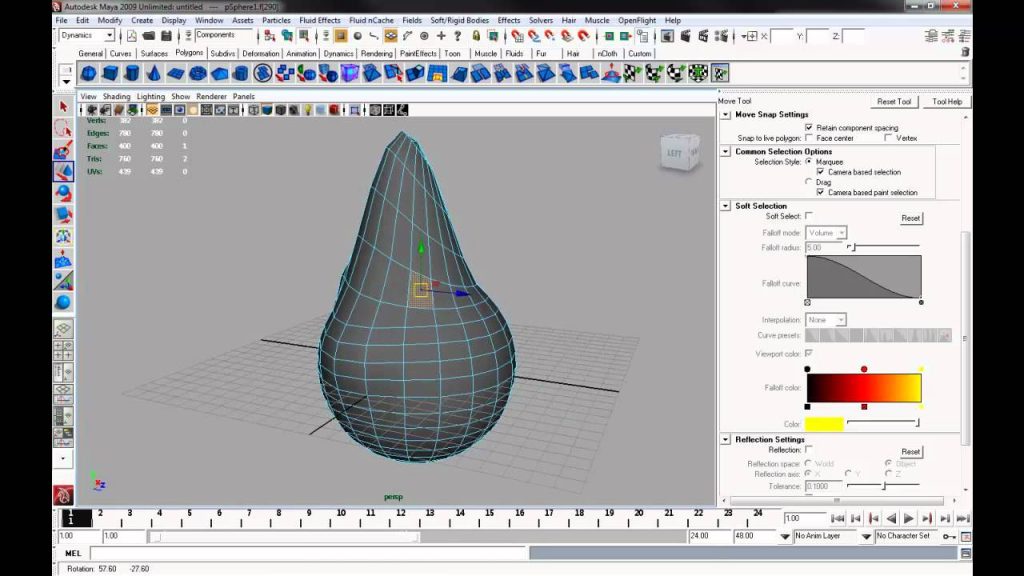This screenshot has height=576, width=1024.
Task: Collapse the Move Snap Settings section
Action: [725, 114]
